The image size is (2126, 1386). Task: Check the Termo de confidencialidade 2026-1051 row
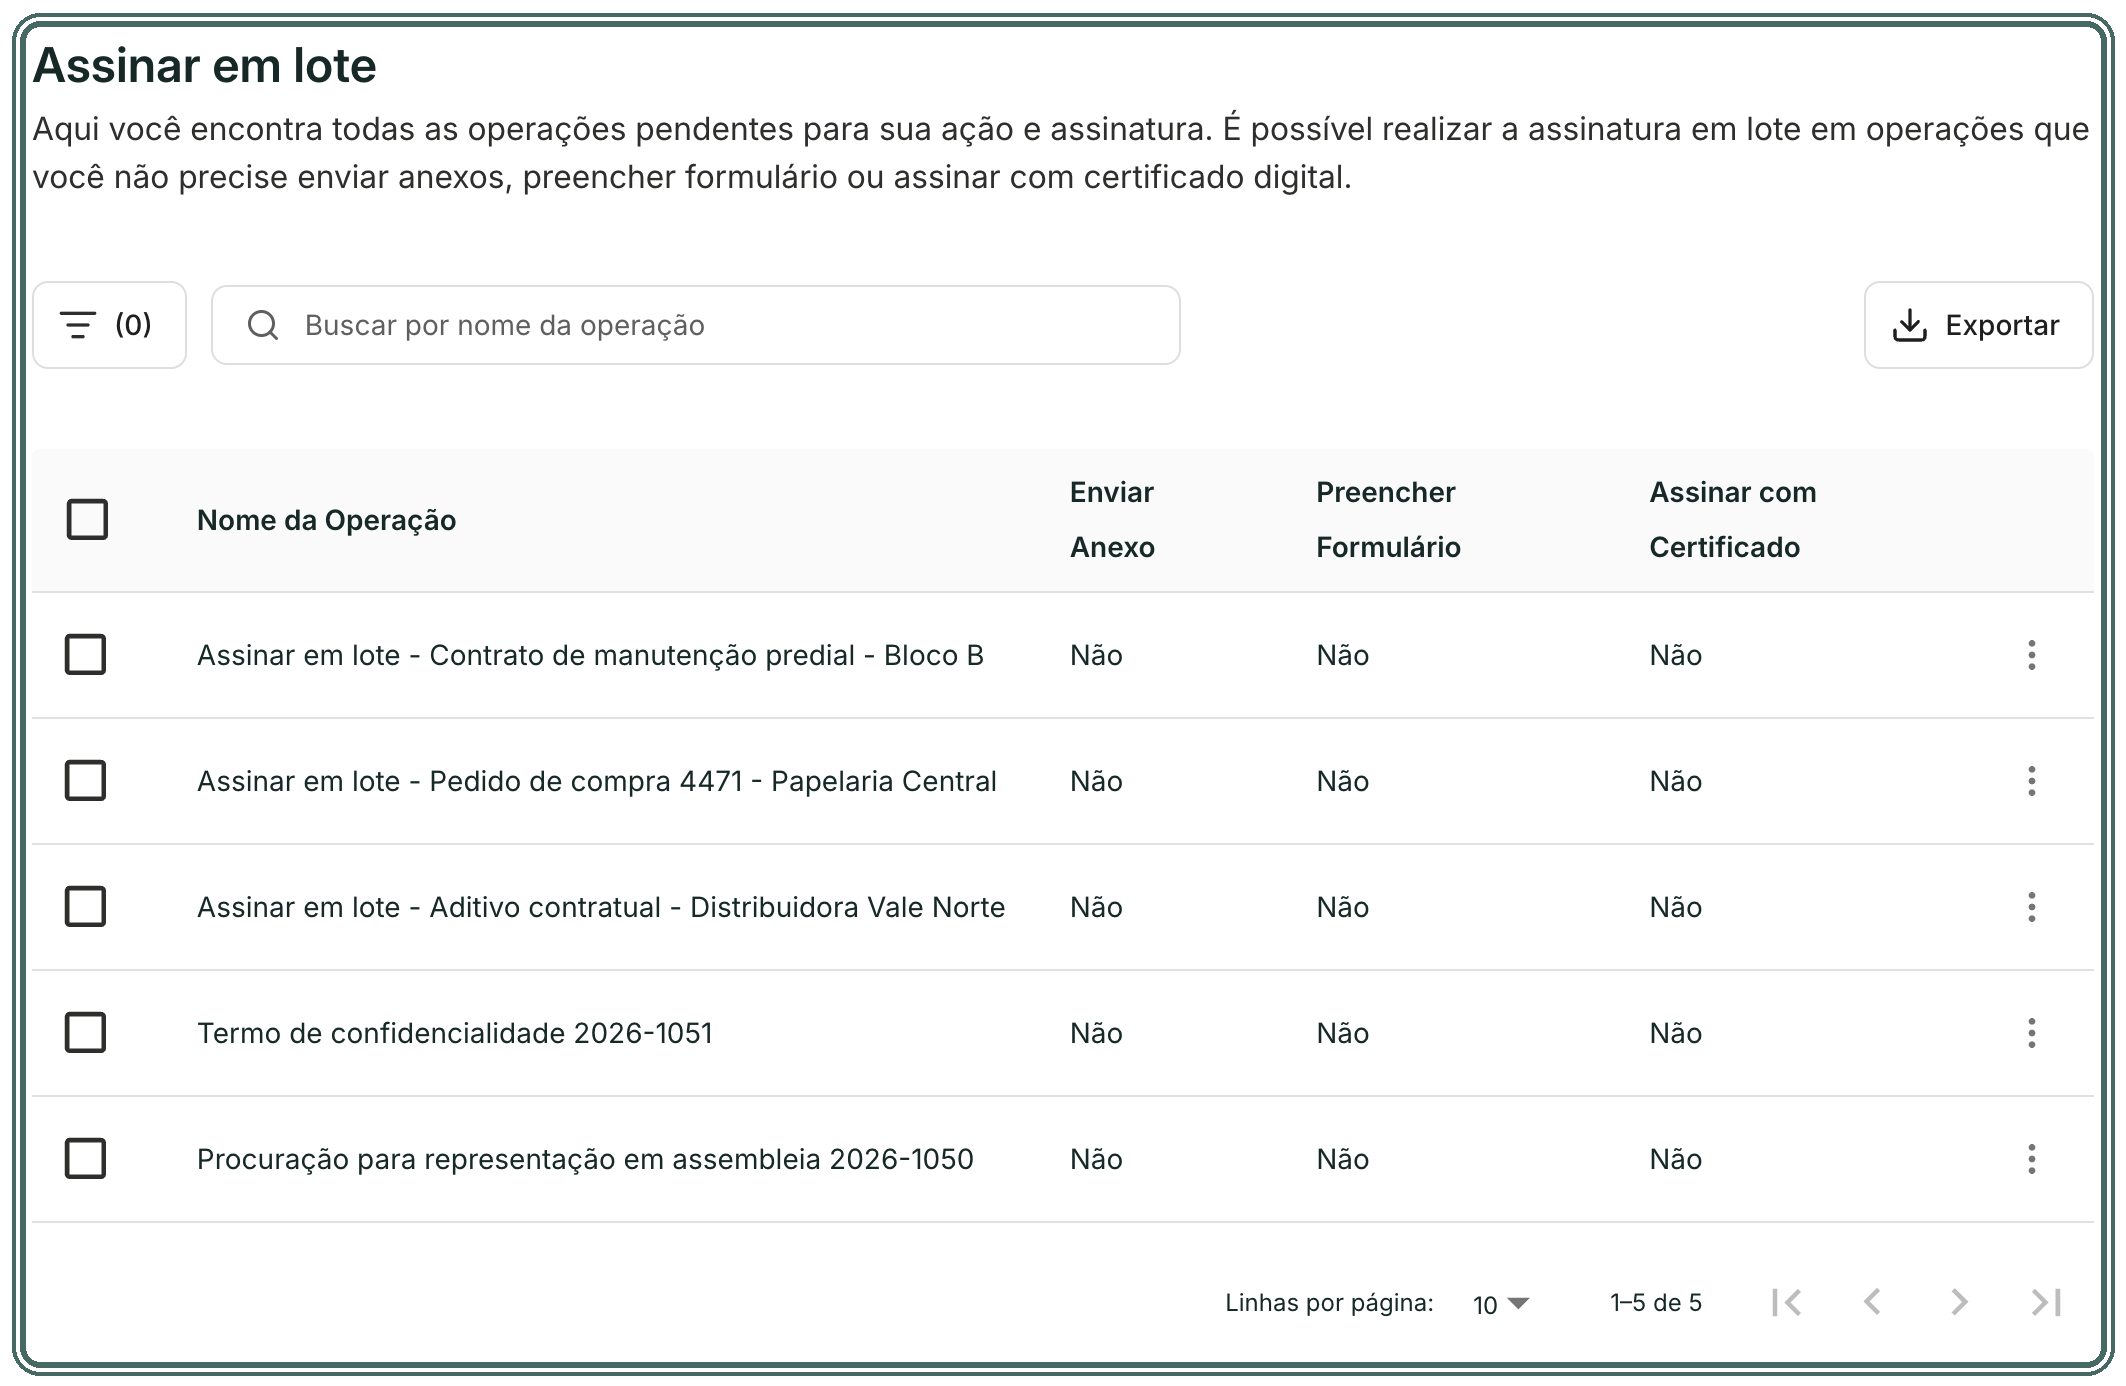(x=85, y=1033)
